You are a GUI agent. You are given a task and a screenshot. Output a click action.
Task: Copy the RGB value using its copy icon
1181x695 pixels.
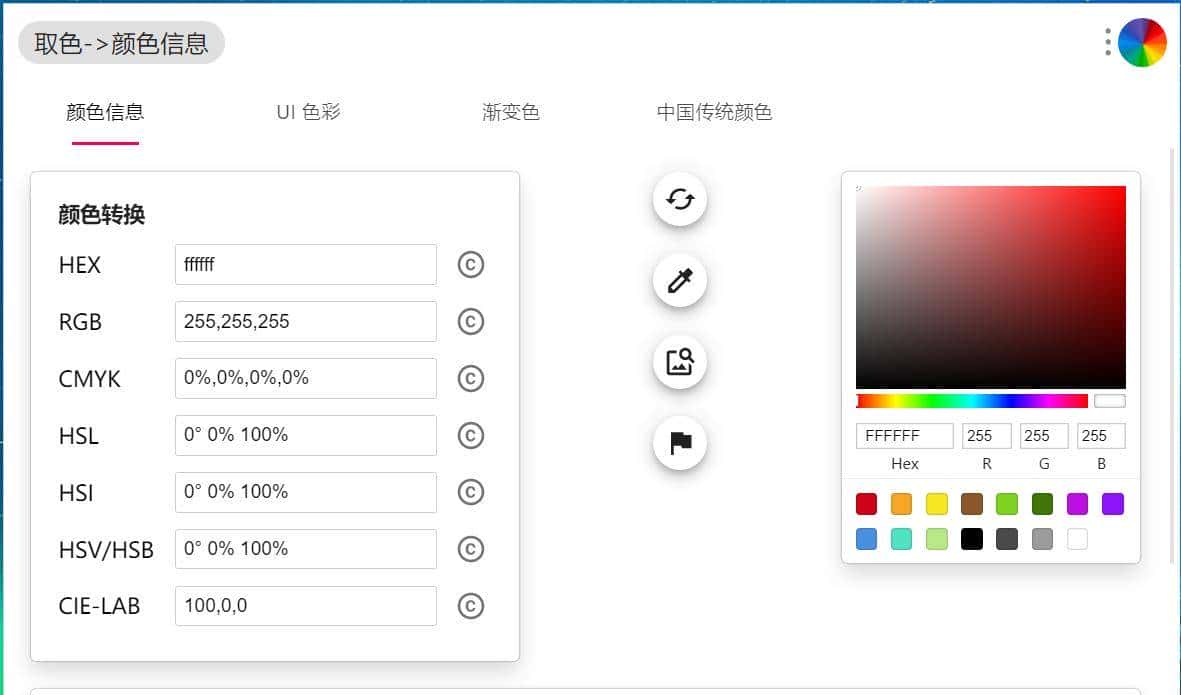470,321
